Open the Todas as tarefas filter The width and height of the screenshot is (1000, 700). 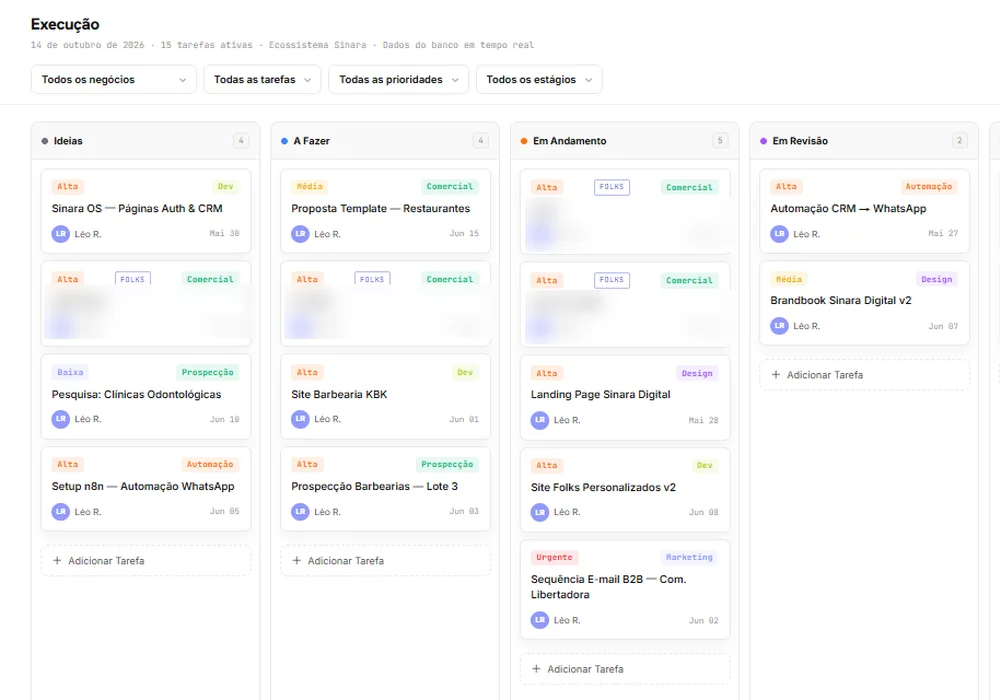click(x=262, y=80)
